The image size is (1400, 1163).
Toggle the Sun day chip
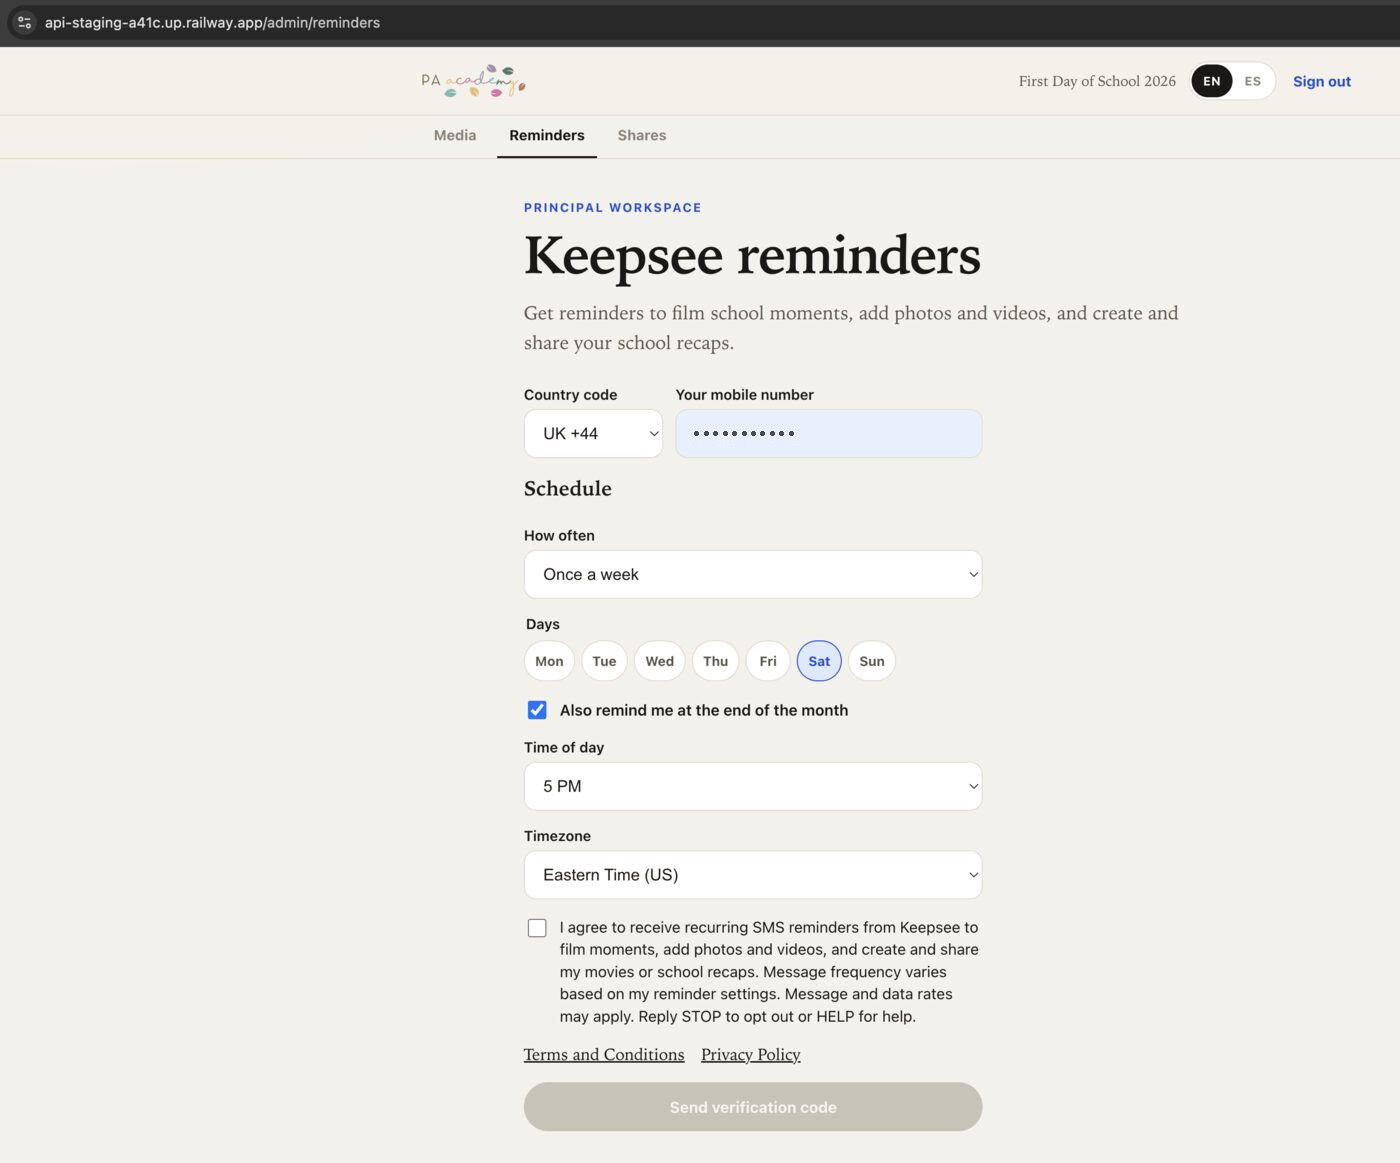[872, 661]
